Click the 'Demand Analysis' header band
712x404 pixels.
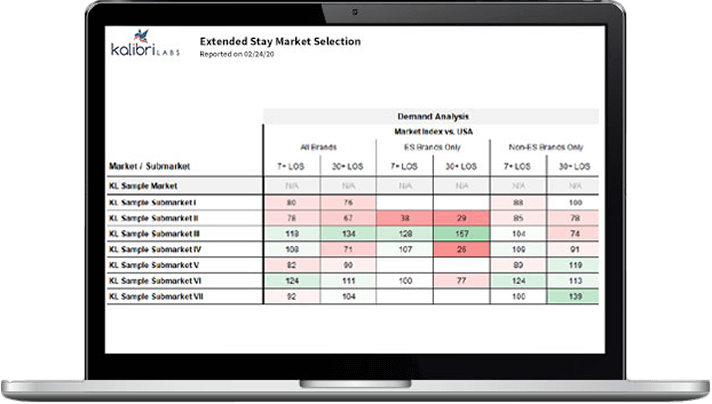(431, 116)
